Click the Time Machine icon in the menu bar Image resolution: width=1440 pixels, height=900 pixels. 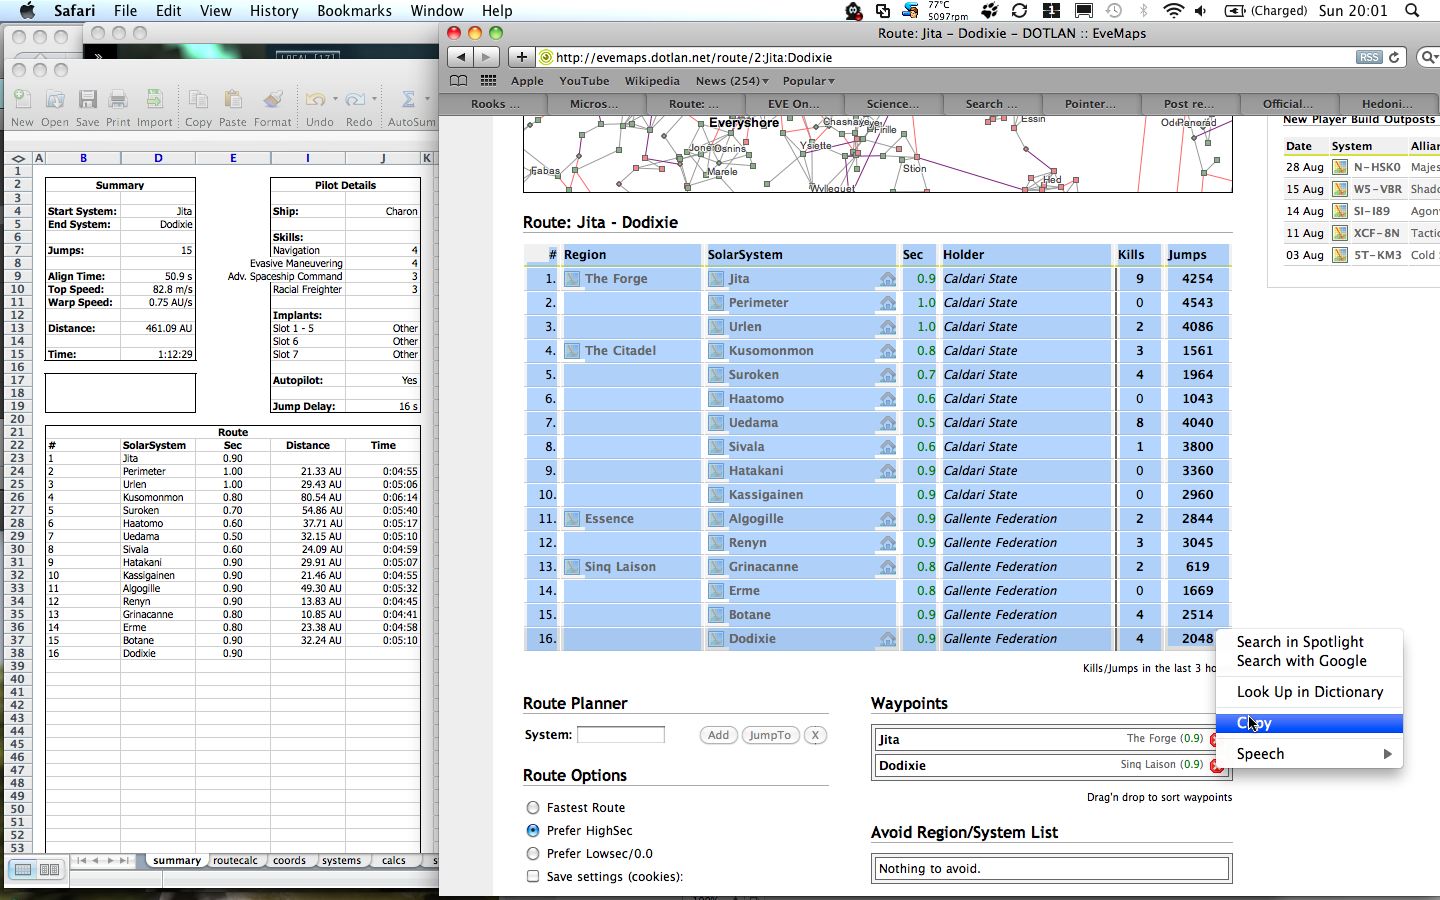(1114, 11)
